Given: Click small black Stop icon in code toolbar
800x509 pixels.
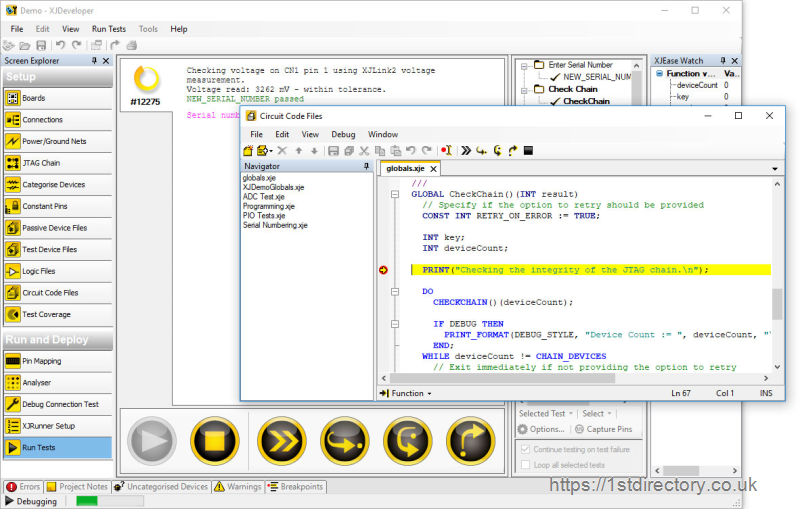Looking at the screenshot, I should pyautogui.click(x=529, y=150).
